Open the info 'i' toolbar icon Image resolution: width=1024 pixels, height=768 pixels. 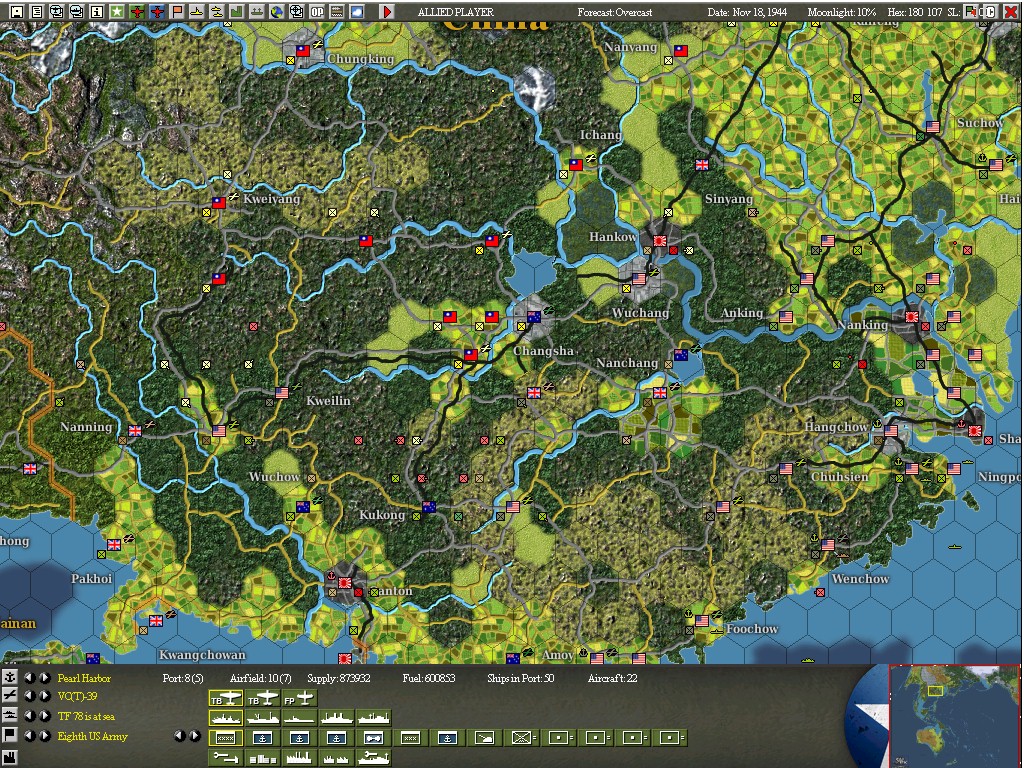tap(97, 12)
